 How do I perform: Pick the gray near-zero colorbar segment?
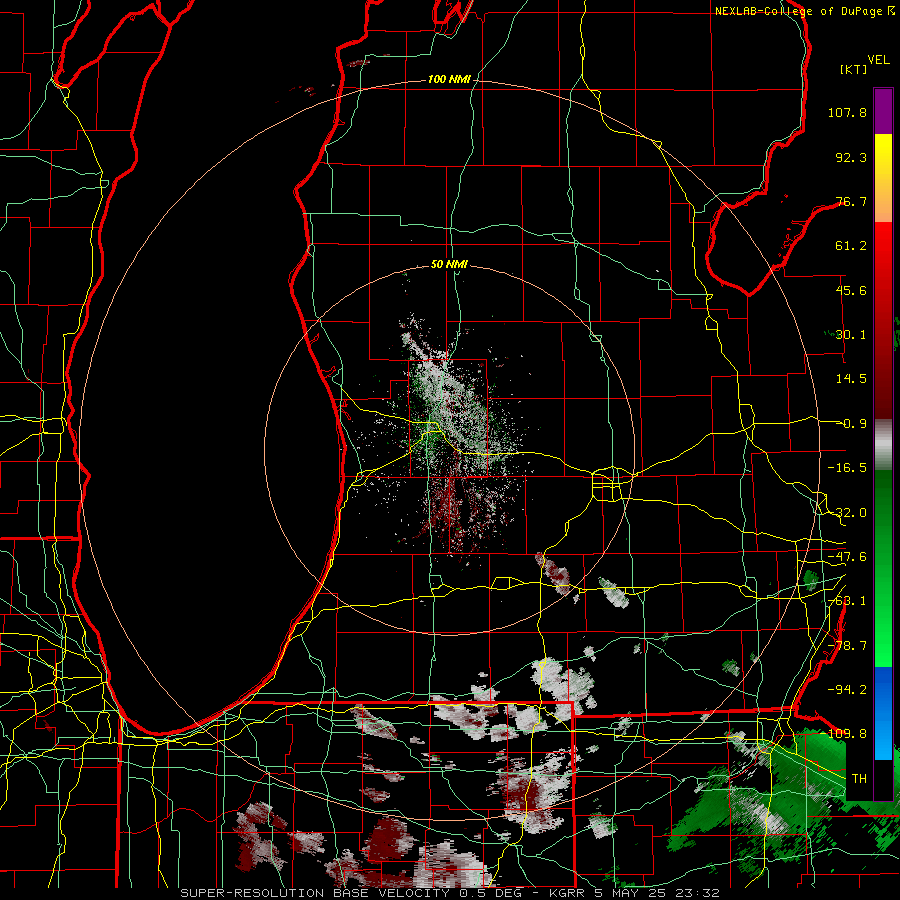click(x=883, y=445)
